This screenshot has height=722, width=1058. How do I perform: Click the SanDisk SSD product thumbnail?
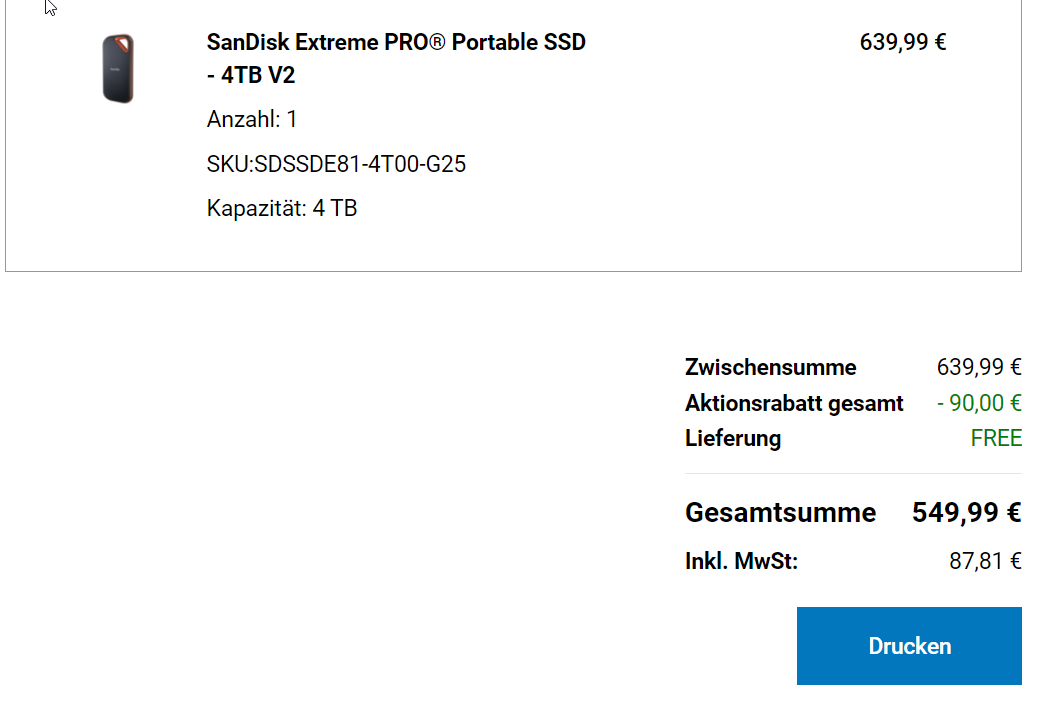[x=118, y=68]
